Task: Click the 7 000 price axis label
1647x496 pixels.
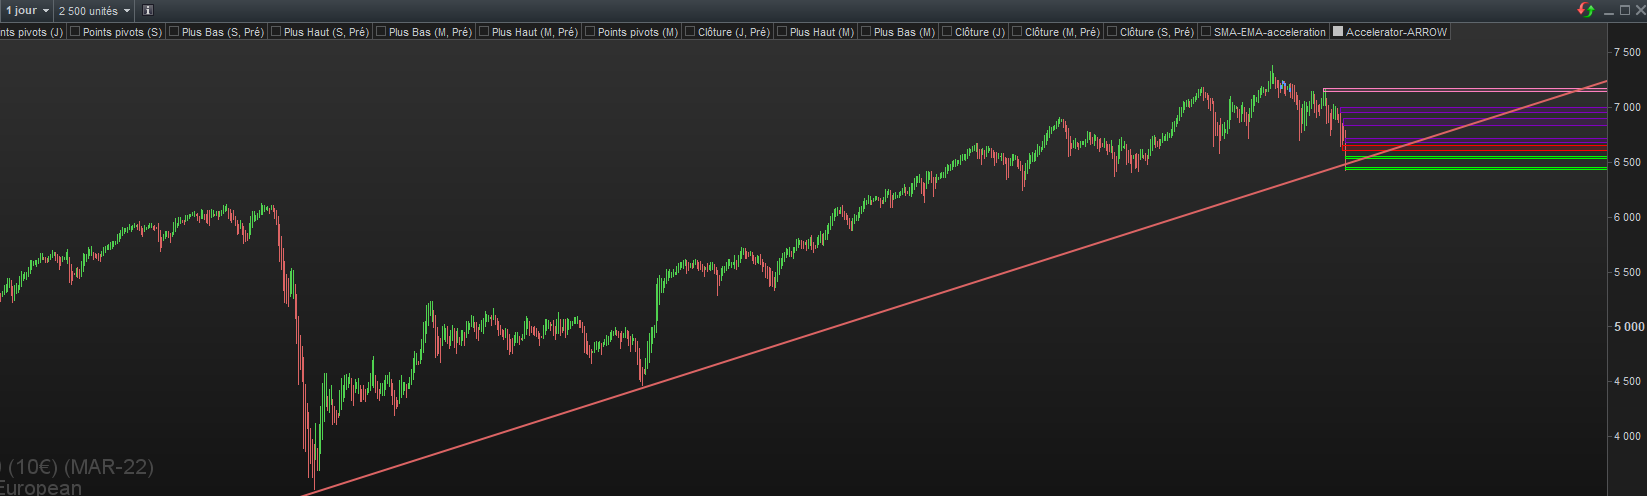Action: click(x=1627, y=107)
